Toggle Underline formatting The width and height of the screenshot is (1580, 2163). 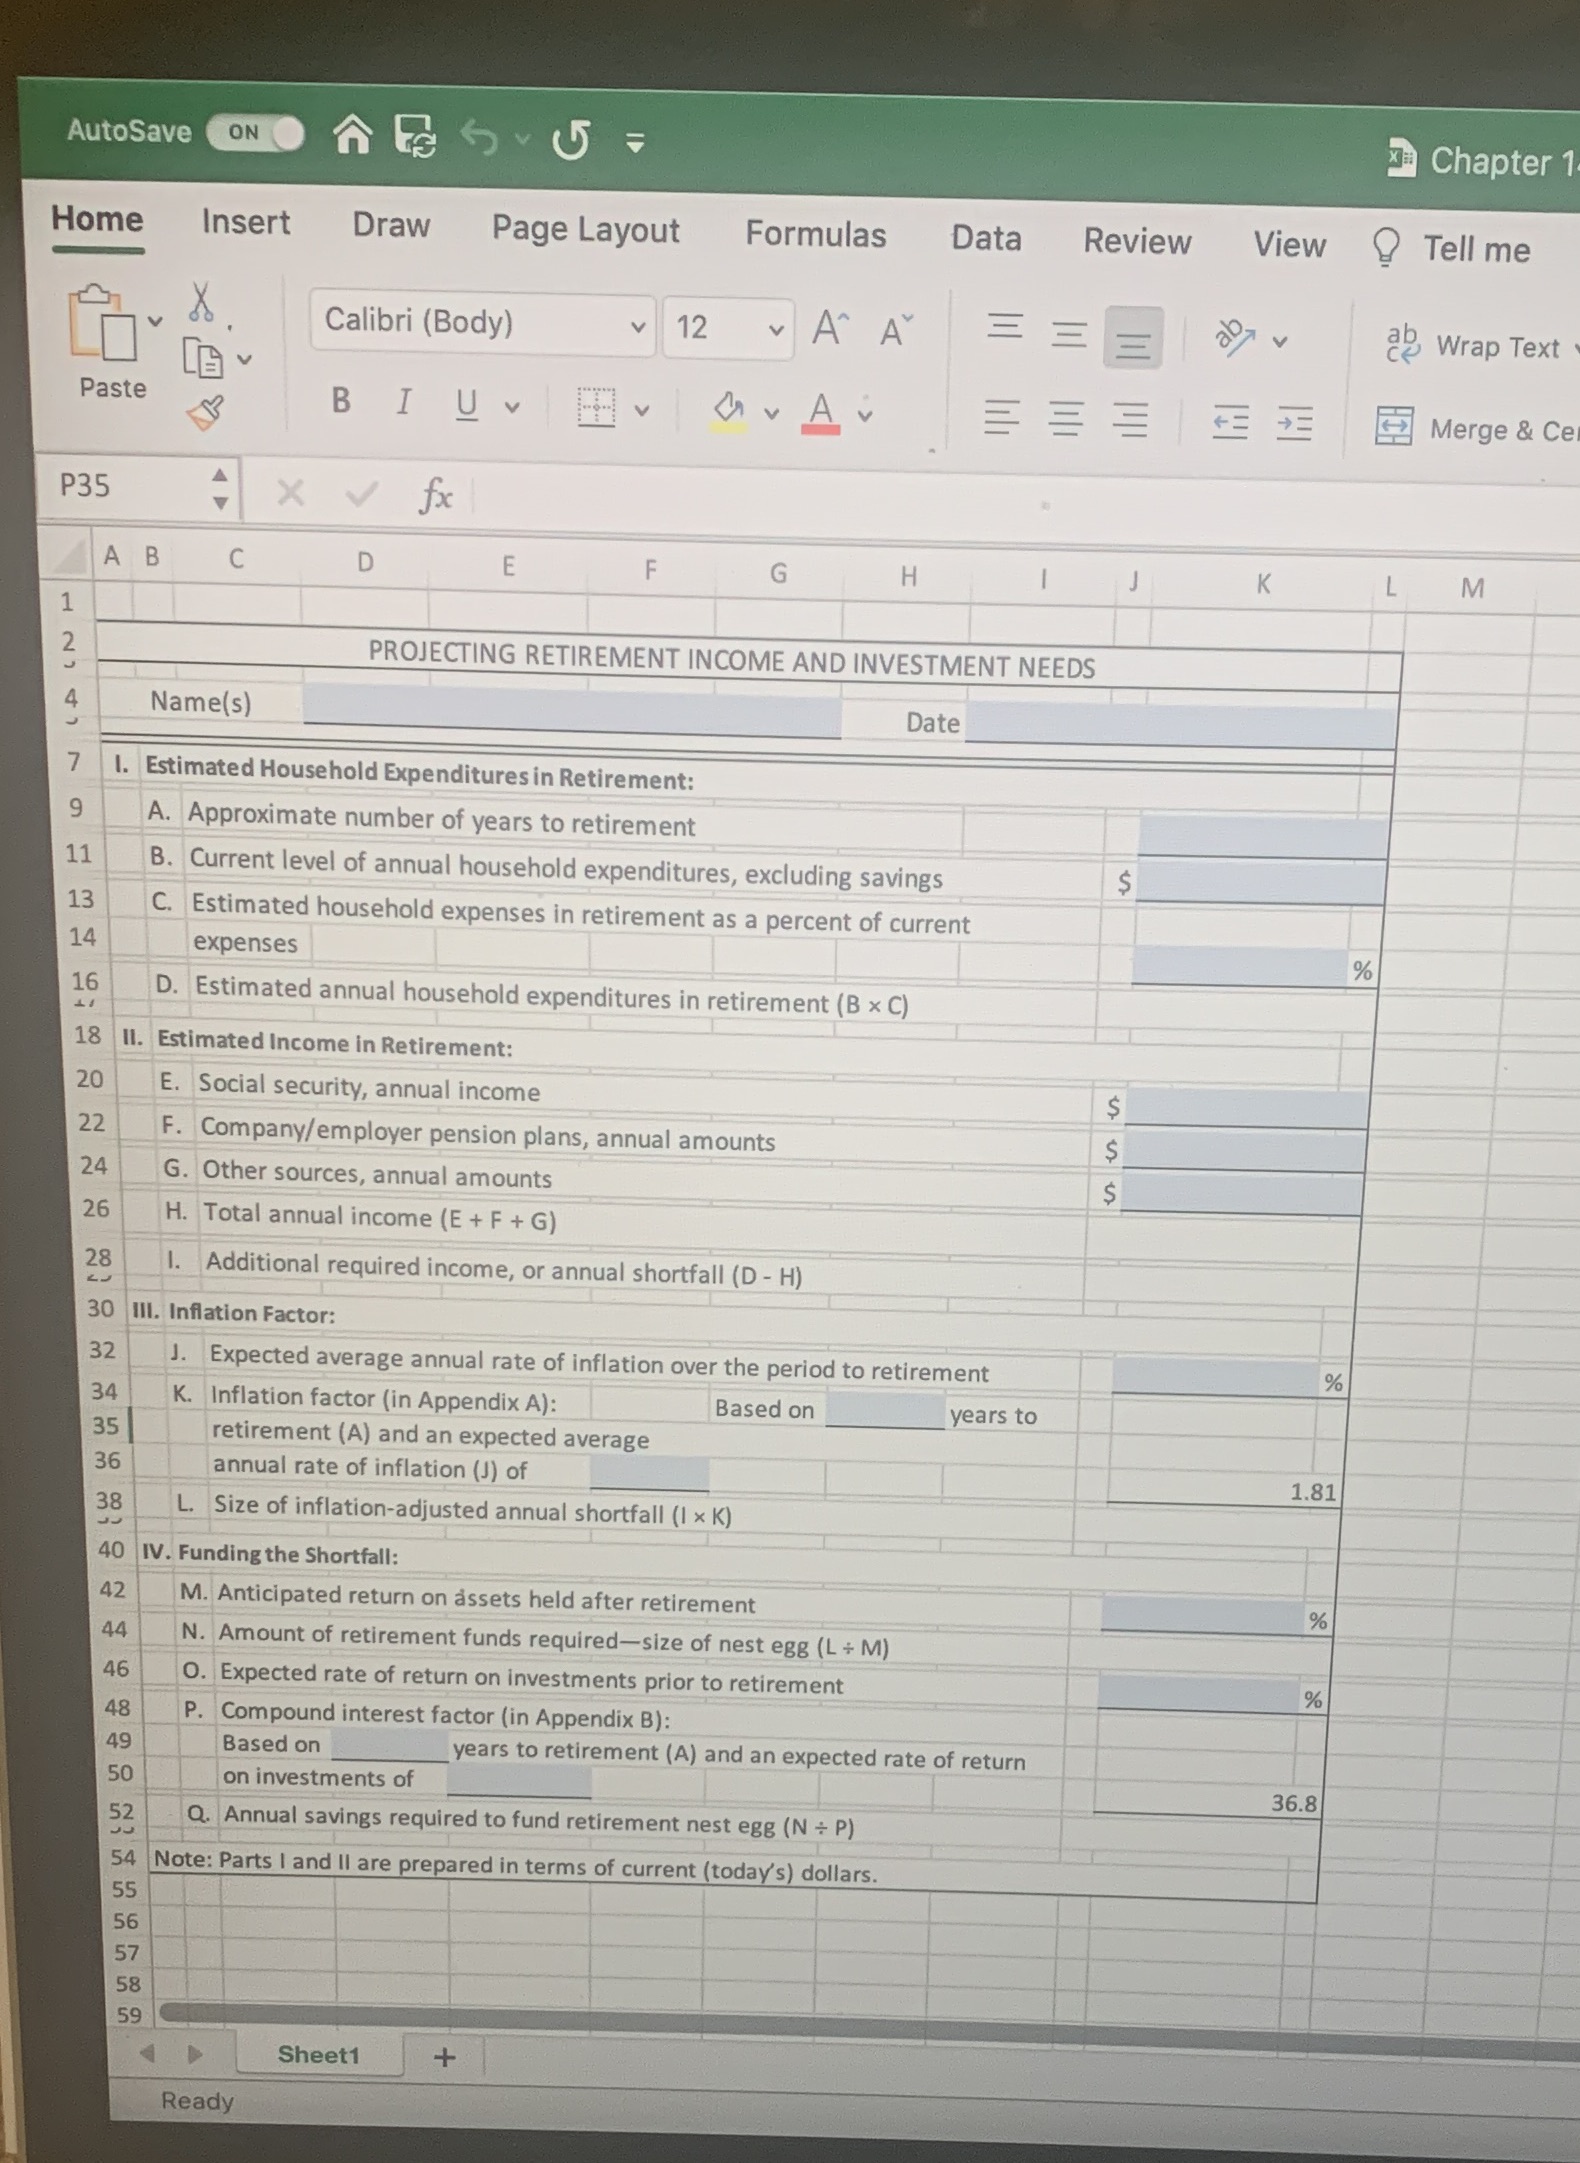(466, 405)
